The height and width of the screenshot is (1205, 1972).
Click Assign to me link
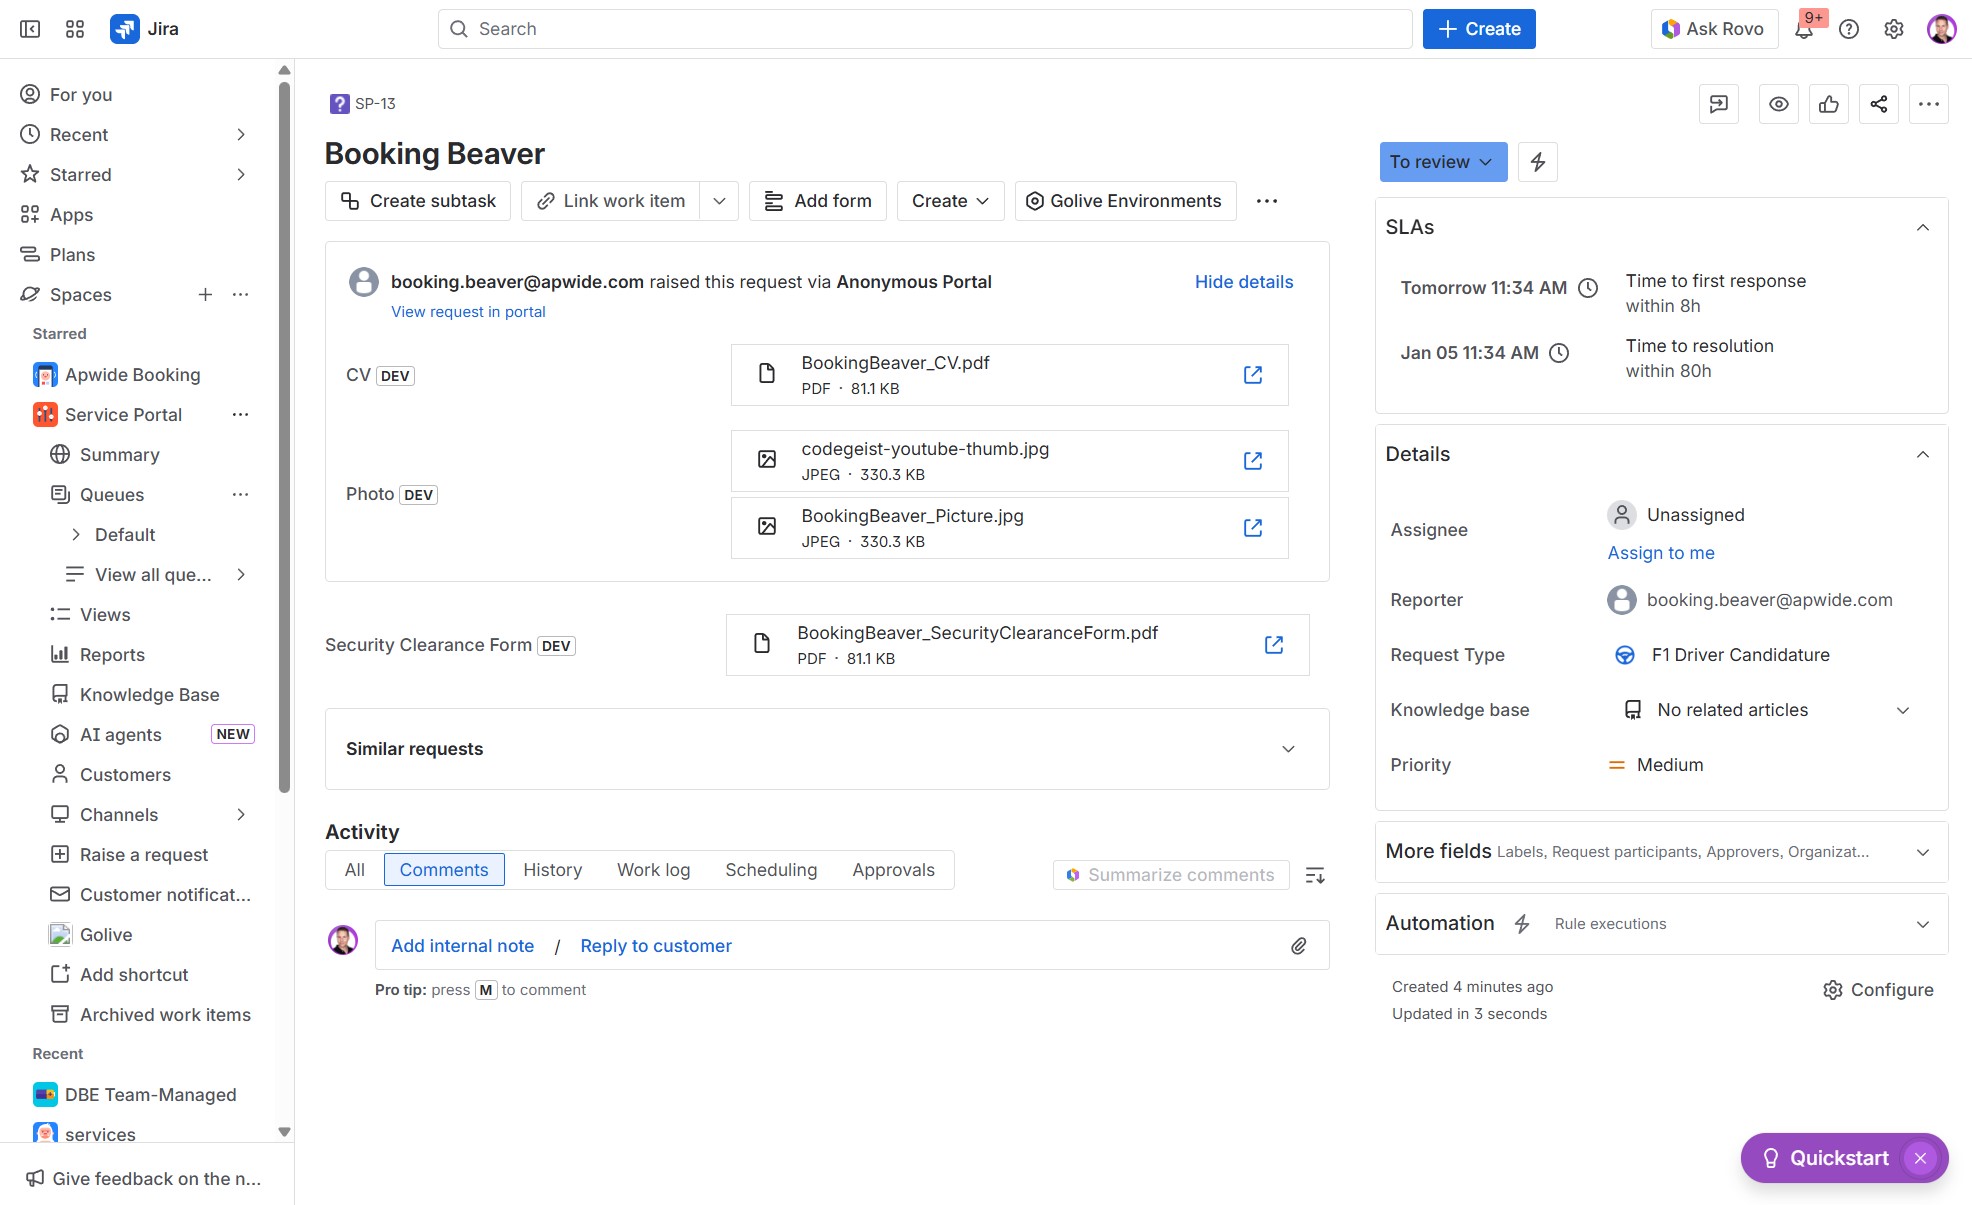tap(1660, 553)
